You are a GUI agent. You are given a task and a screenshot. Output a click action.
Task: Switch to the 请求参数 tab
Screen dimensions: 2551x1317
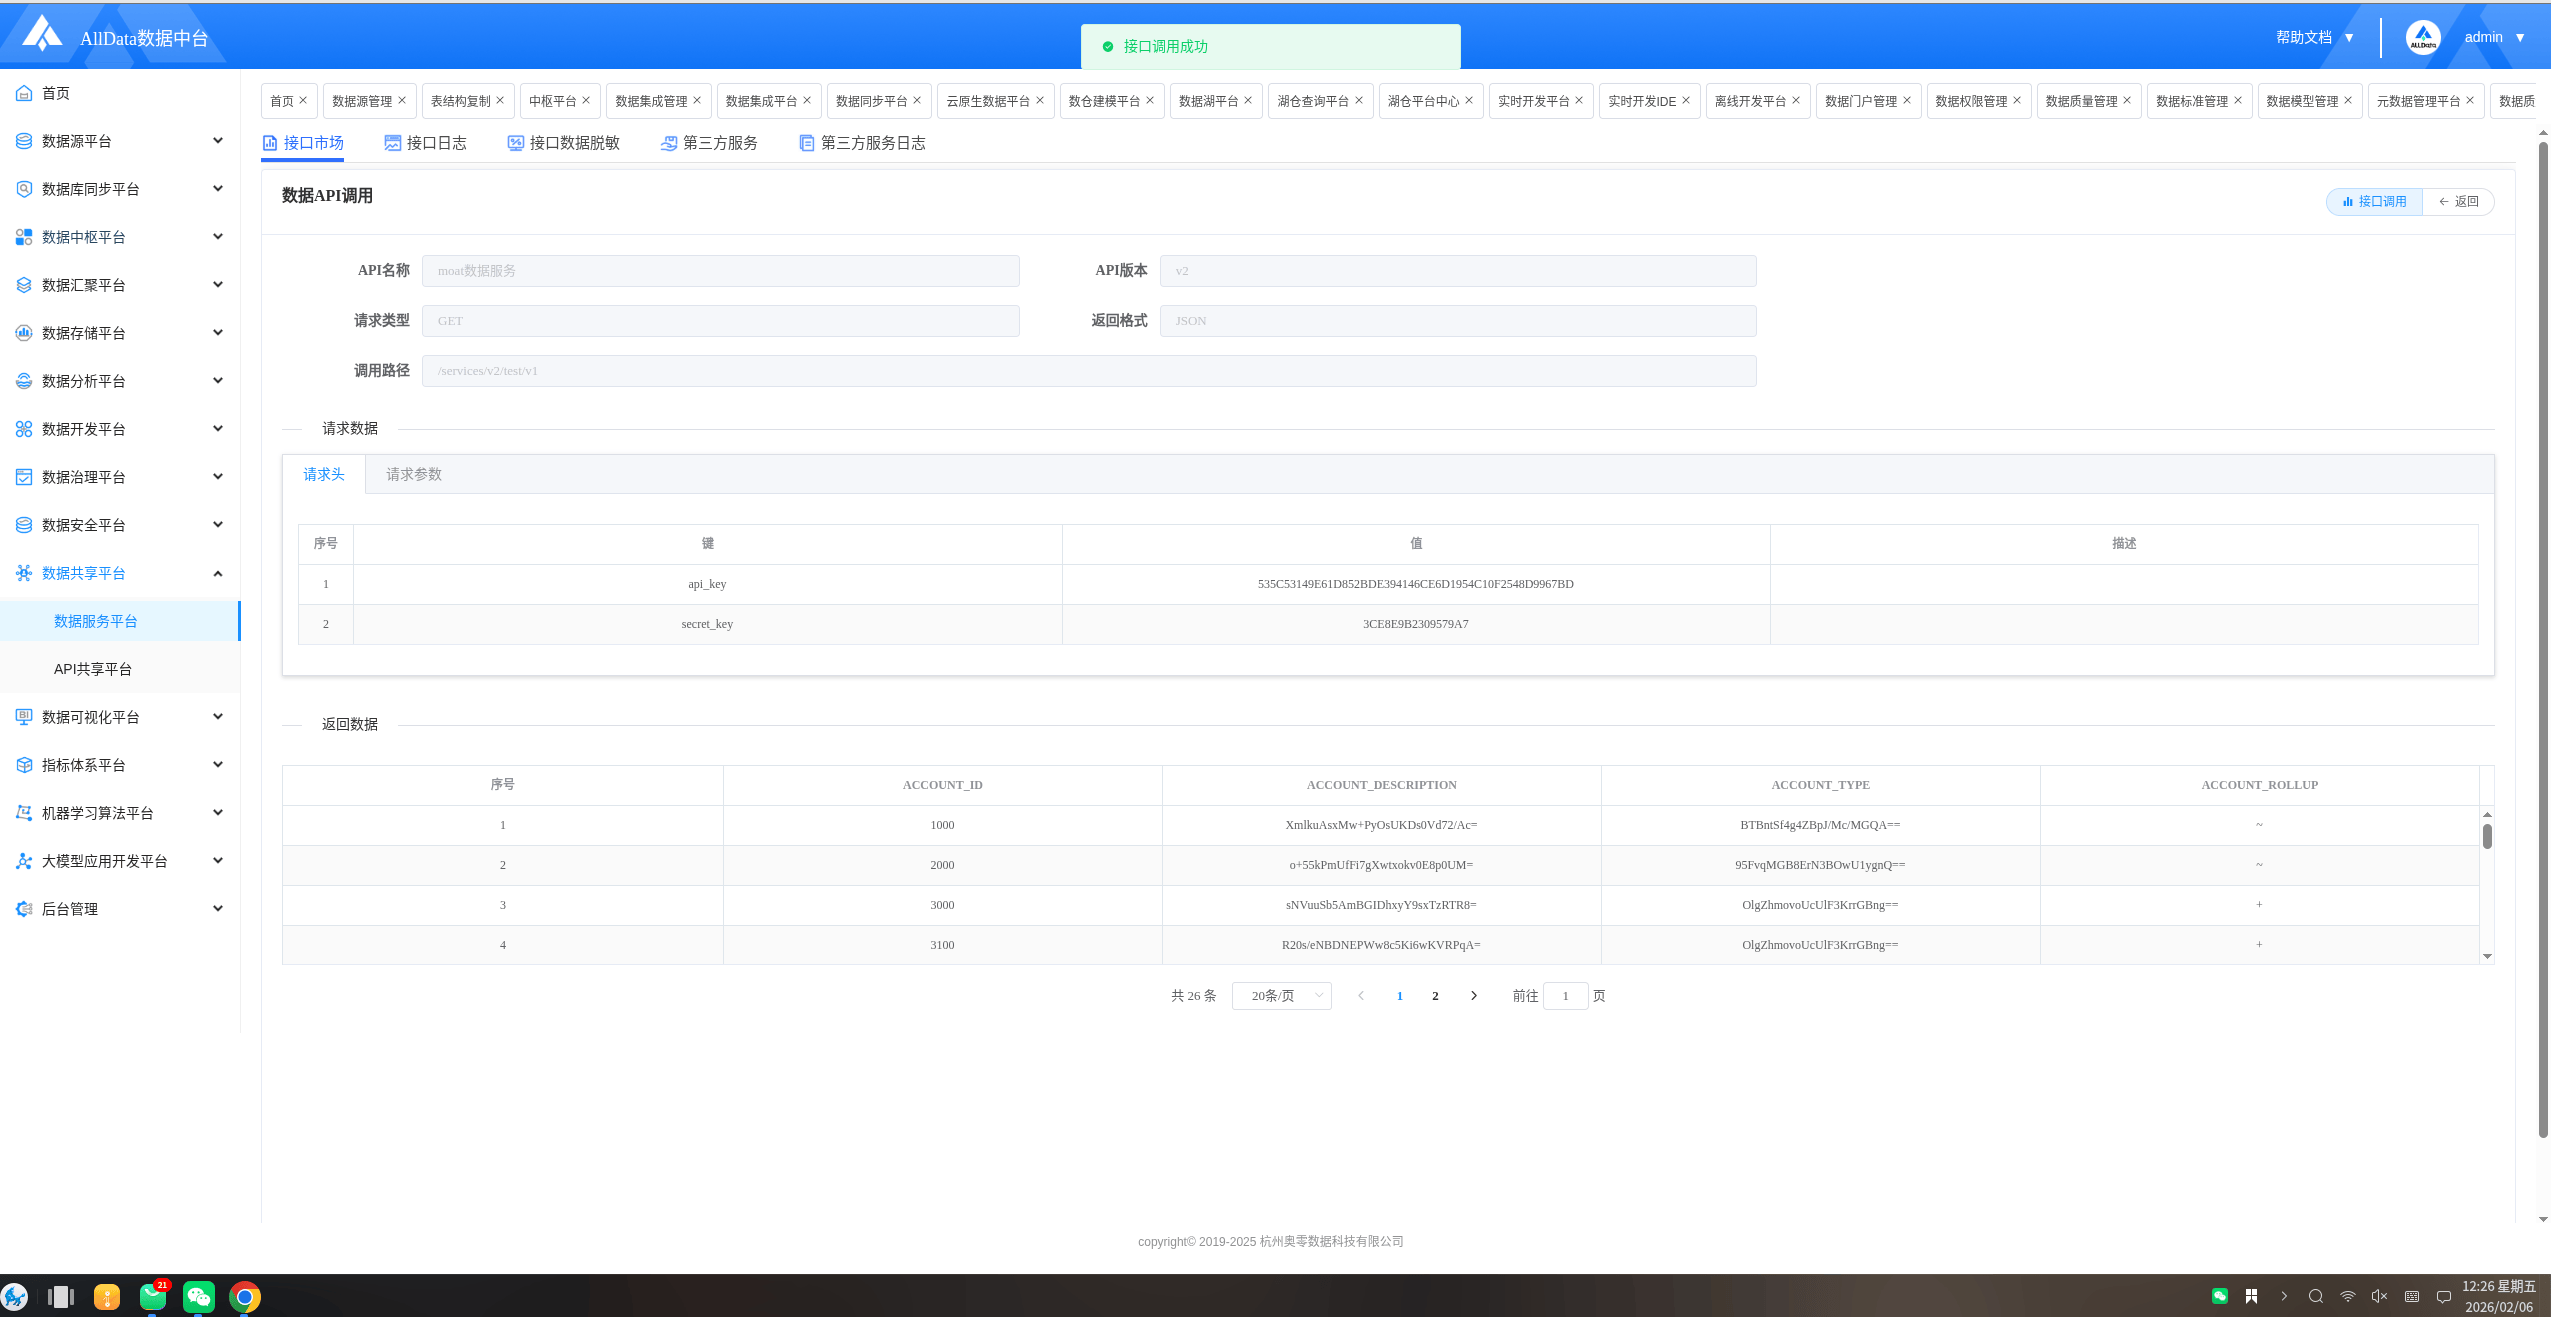pos(414,474)
